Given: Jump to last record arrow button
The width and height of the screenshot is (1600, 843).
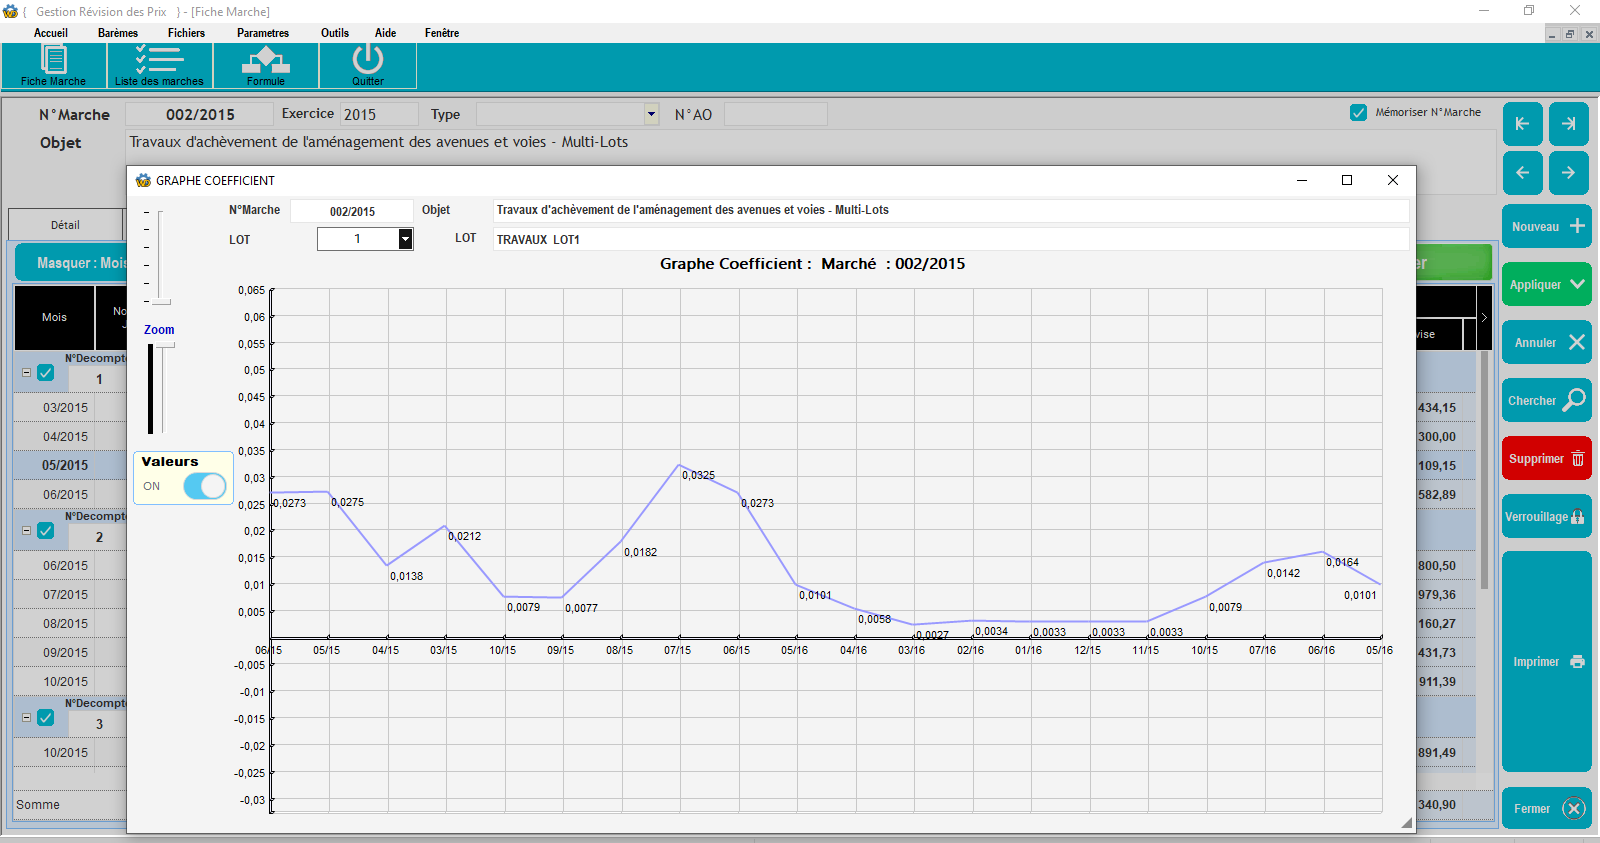Looking at the screenshot, I should (x=1568, y=124).
